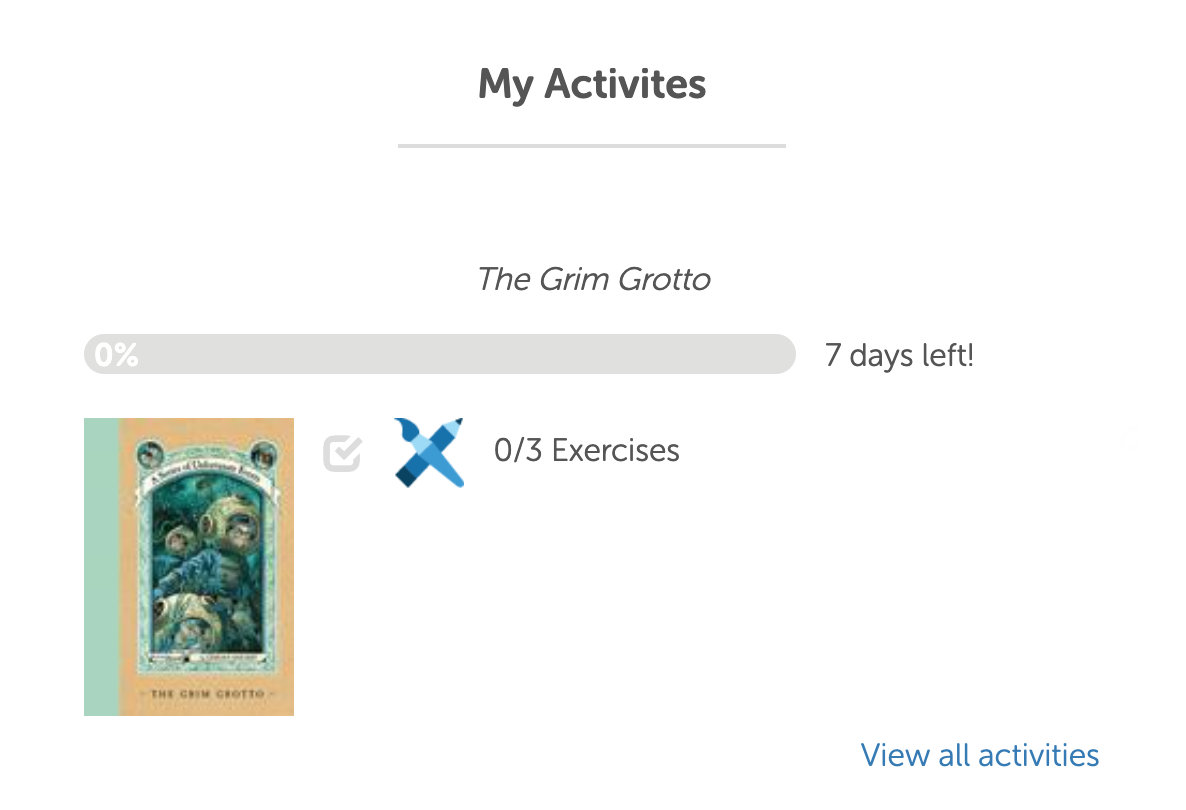Click the word Exercises next to the icon
1186x810 pixels.
tap(615, 451)
